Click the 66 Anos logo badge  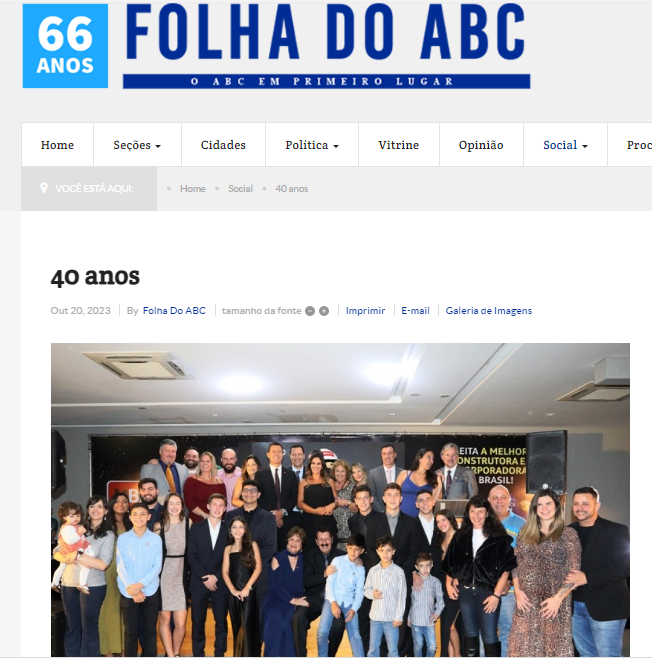(65, 46)
